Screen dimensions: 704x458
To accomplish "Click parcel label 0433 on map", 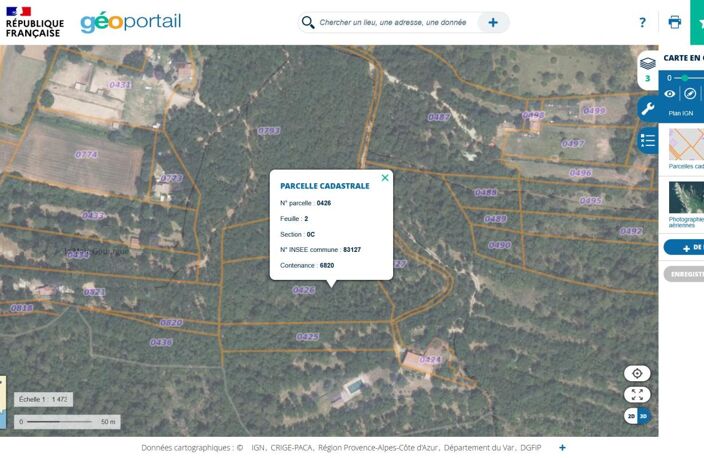I will 93,216.
